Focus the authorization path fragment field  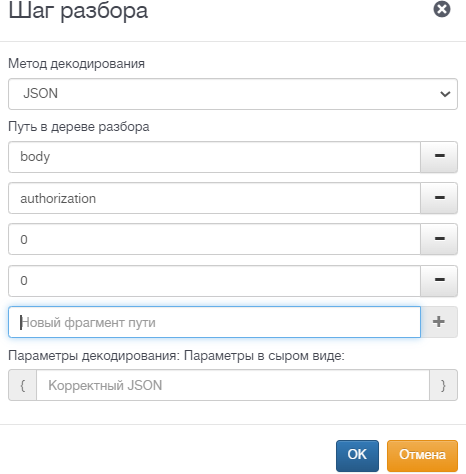click(214, 198)
